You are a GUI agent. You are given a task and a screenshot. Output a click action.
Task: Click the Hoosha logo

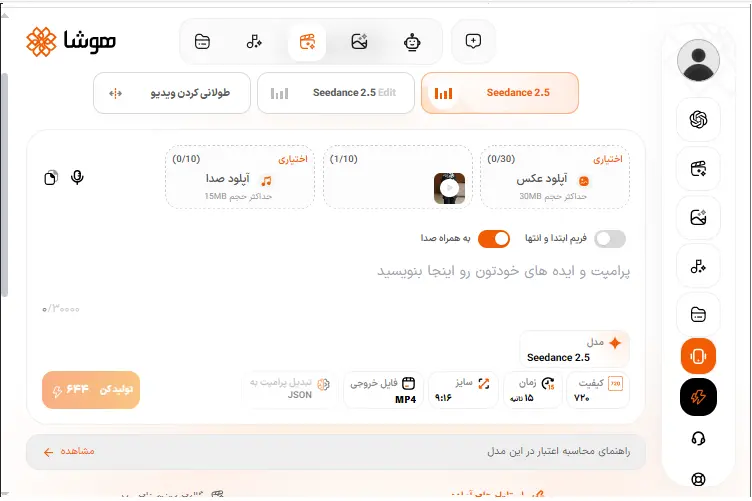pyautogui.click(x=71, y=41)
